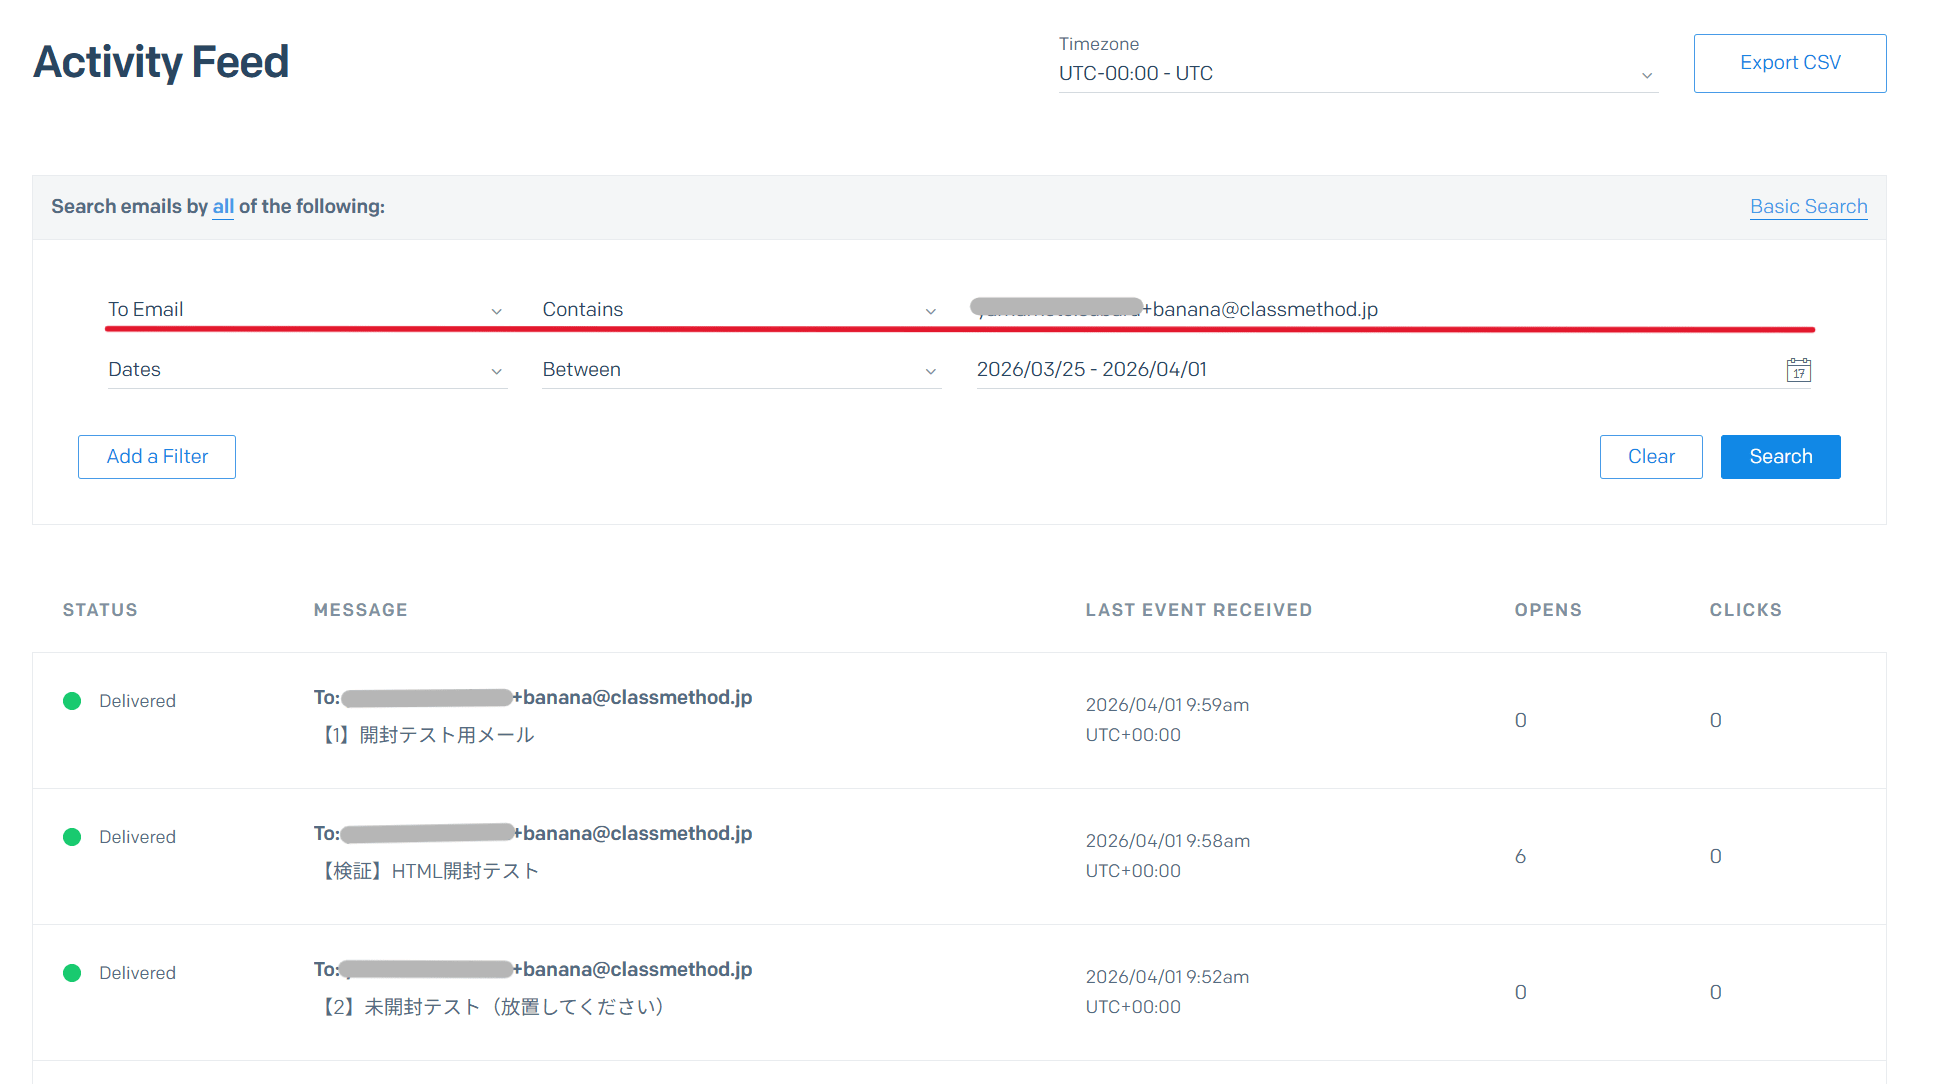This screenshot has width=1936, height=1084.
Task: Click the Export CSV button
Action: coord(1789,63)
